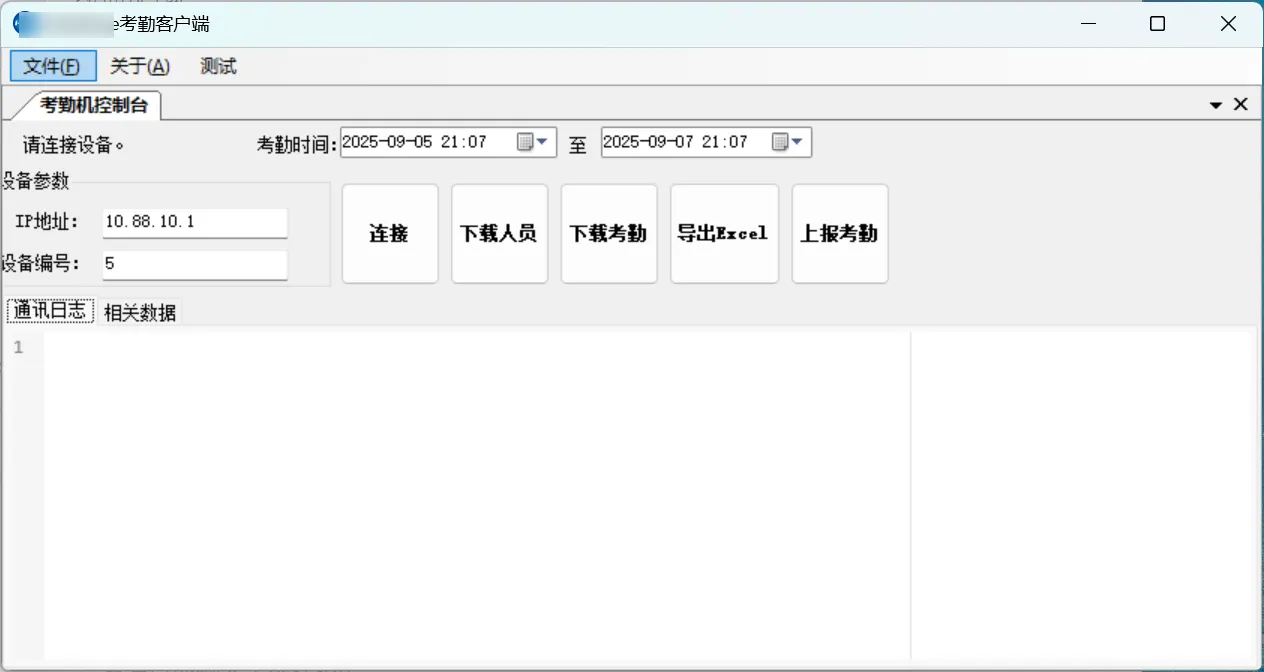Click the 下载人员 button
Image resolution: width=1264 pixels, height=672 pixels.
click(499, 234)
